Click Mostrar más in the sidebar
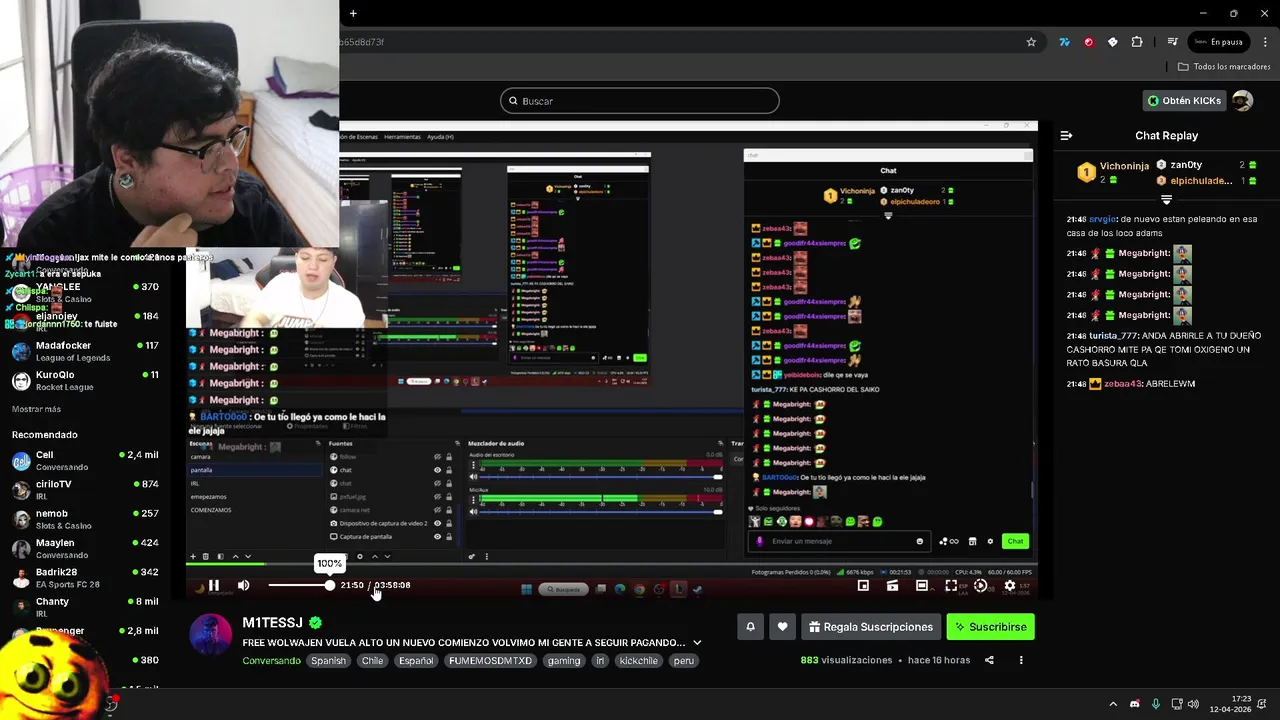This screenshot has width=1280, height=720. (36, 409)
